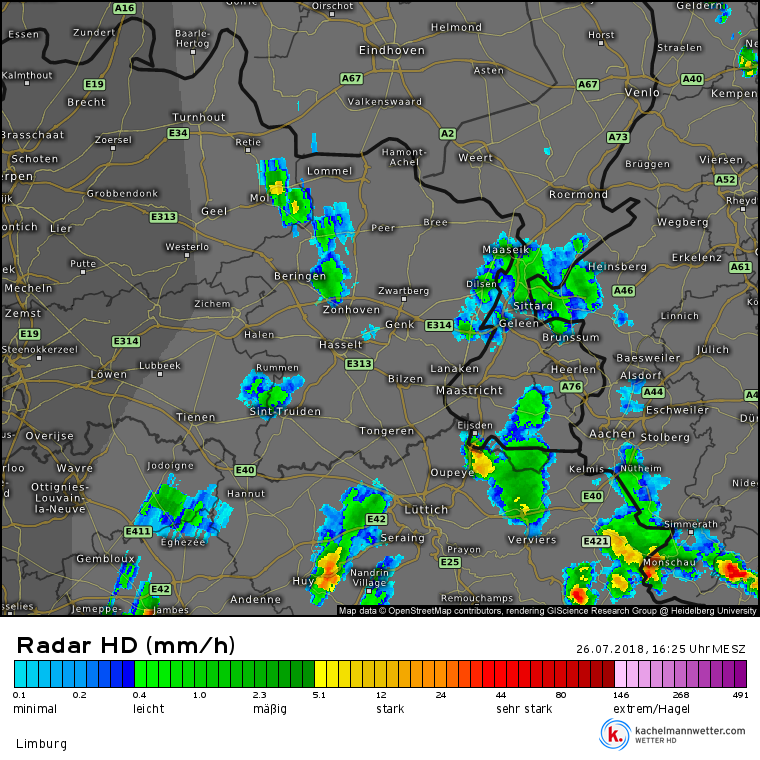Click the A52 road shield

[x=726, y=180]
